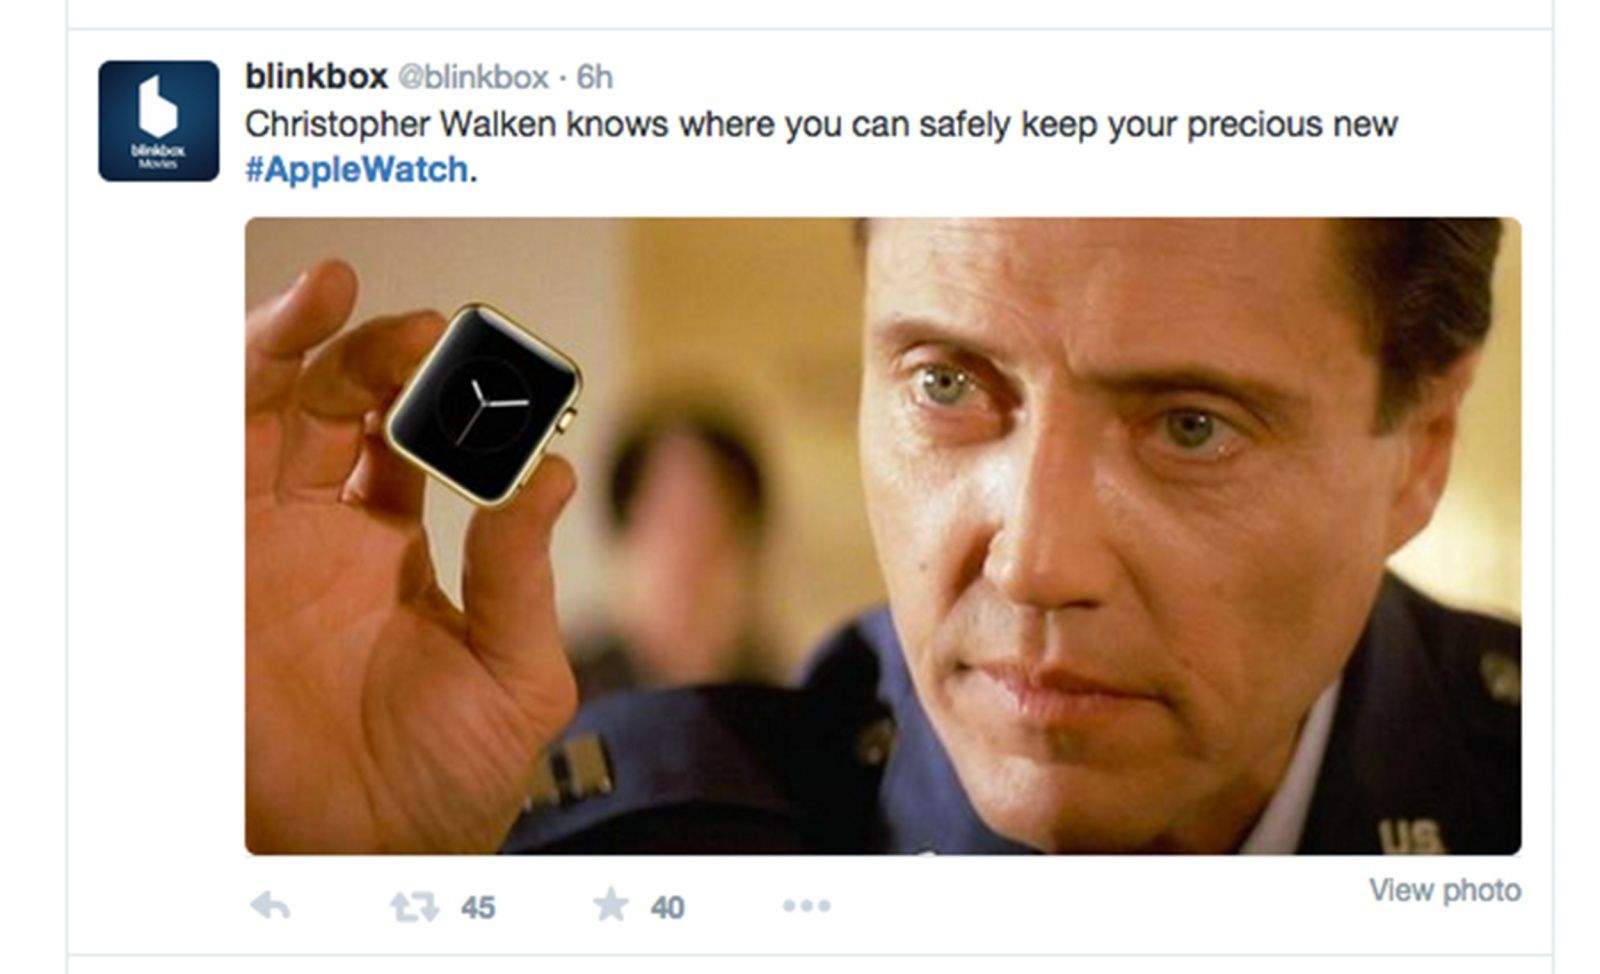Favorite the tweet with the star icon
This screenshot has height=974, width=1600.
click(611, 905)
